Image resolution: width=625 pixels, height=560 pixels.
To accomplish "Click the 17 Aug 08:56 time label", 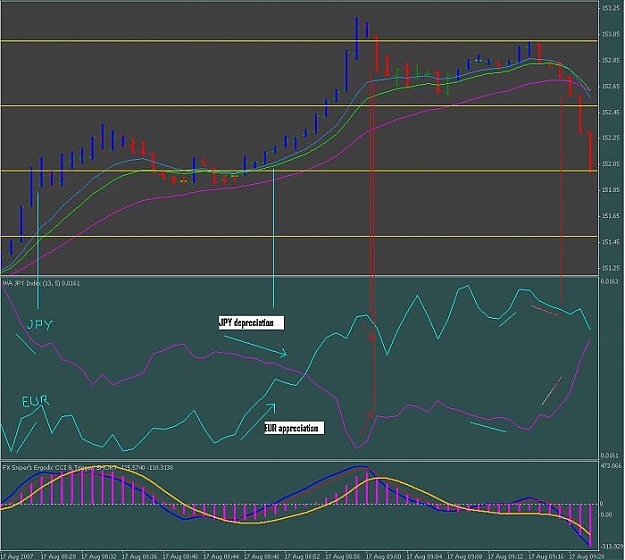I will click(343, 556).
